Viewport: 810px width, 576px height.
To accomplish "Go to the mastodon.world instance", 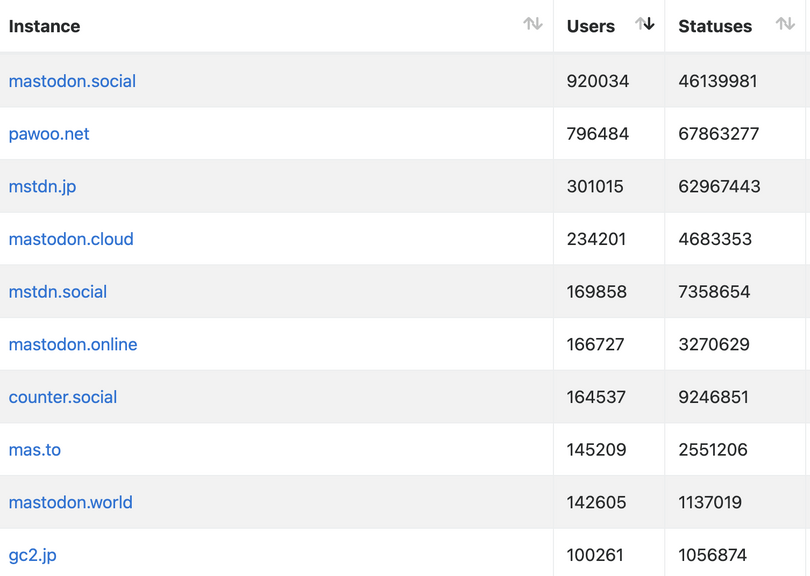I will point(71,503).
